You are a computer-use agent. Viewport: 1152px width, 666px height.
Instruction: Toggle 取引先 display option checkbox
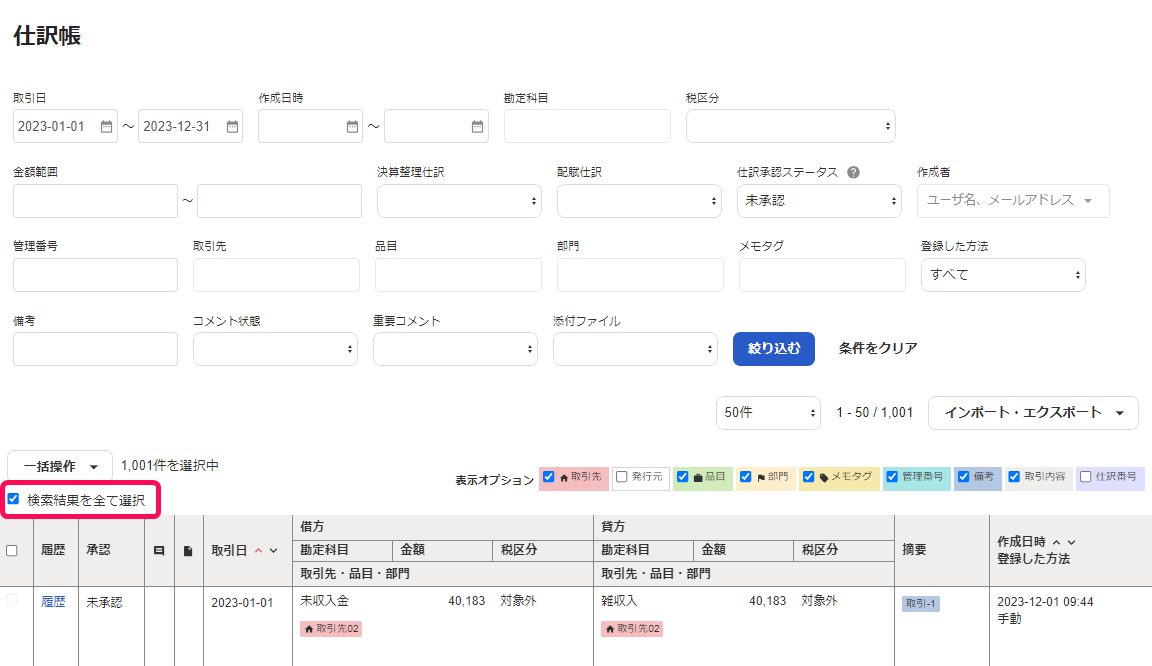[548, 476]
